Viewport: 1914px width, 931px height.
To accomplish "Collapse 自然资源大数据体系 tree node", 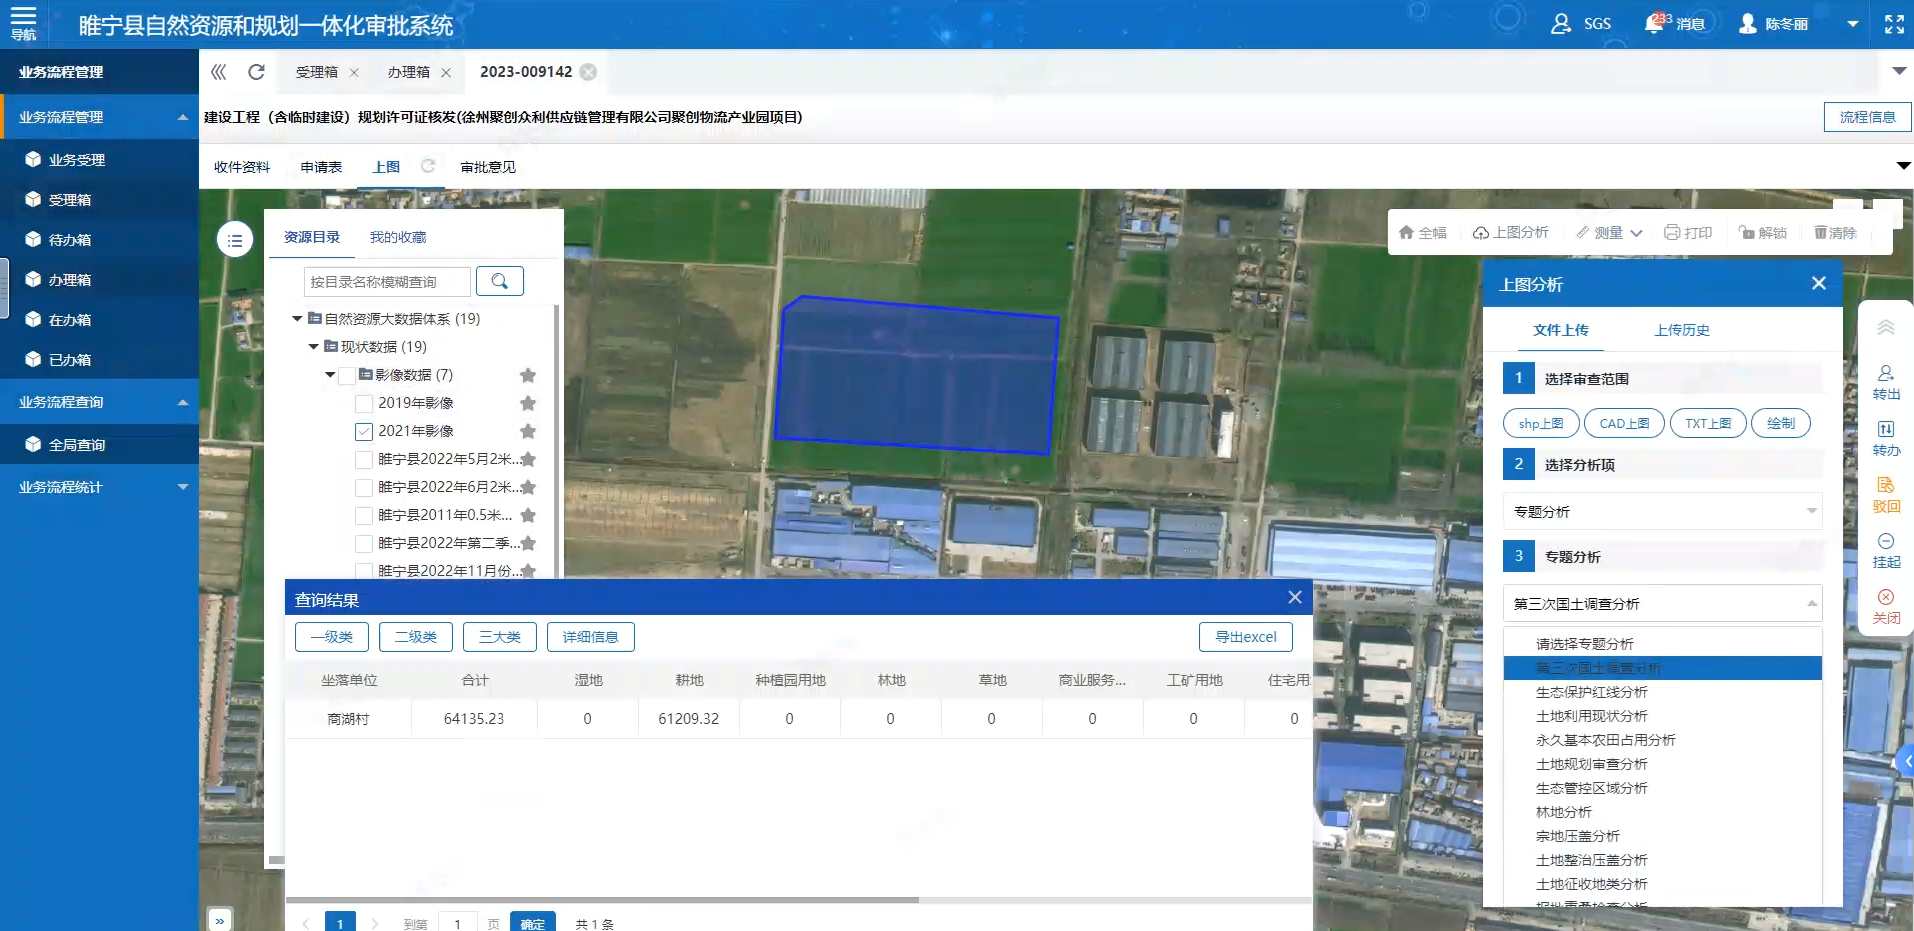I will coord(297,319).
